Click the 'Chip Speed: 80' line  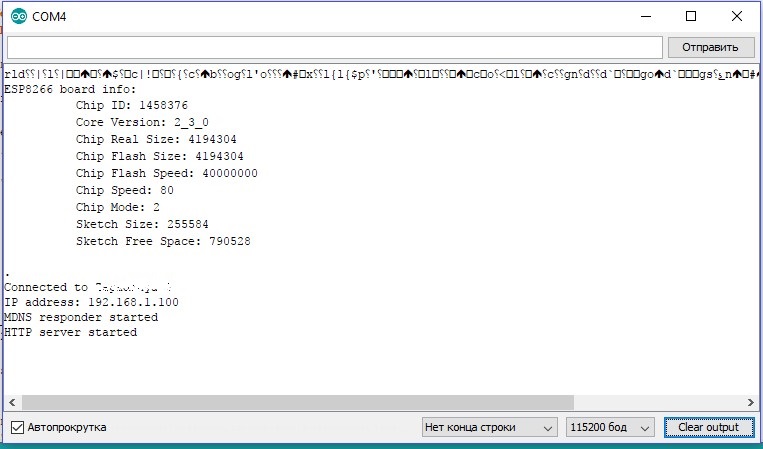pyautogui.click(x=125, y=190)
